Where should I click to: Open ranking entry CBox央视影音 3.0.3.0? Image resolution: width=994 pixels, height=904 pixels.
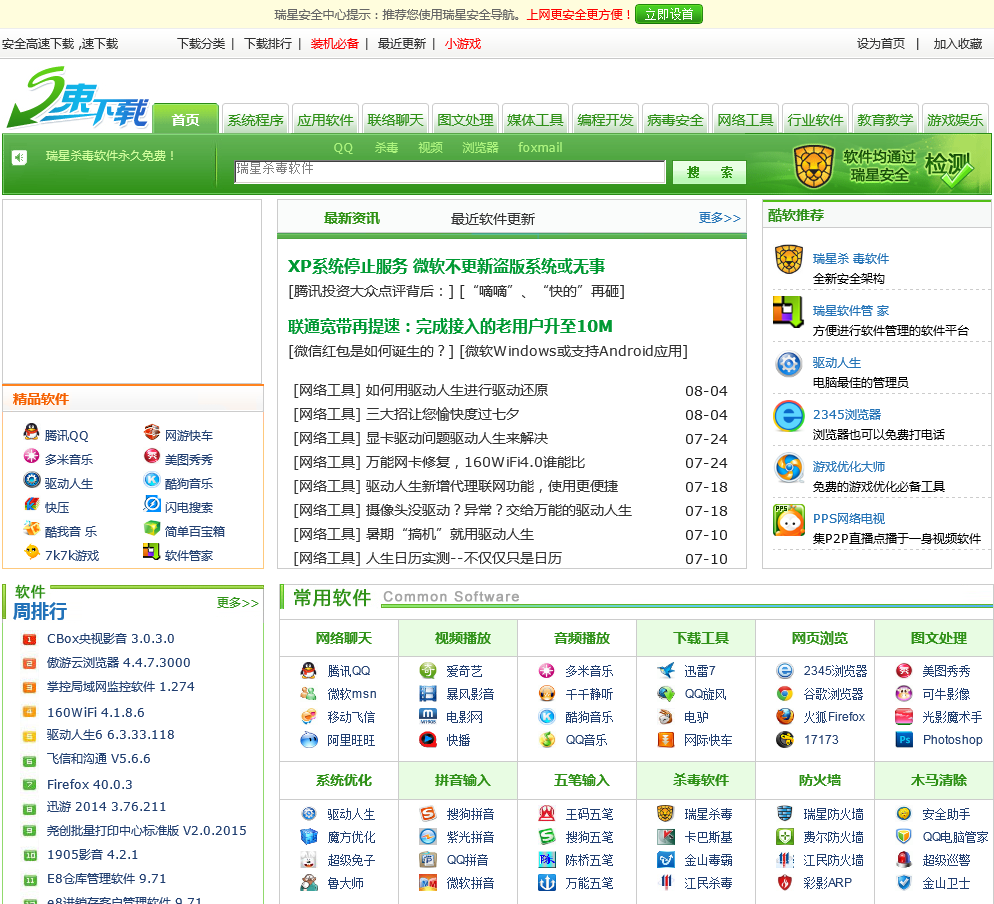[x=111, y=638]
